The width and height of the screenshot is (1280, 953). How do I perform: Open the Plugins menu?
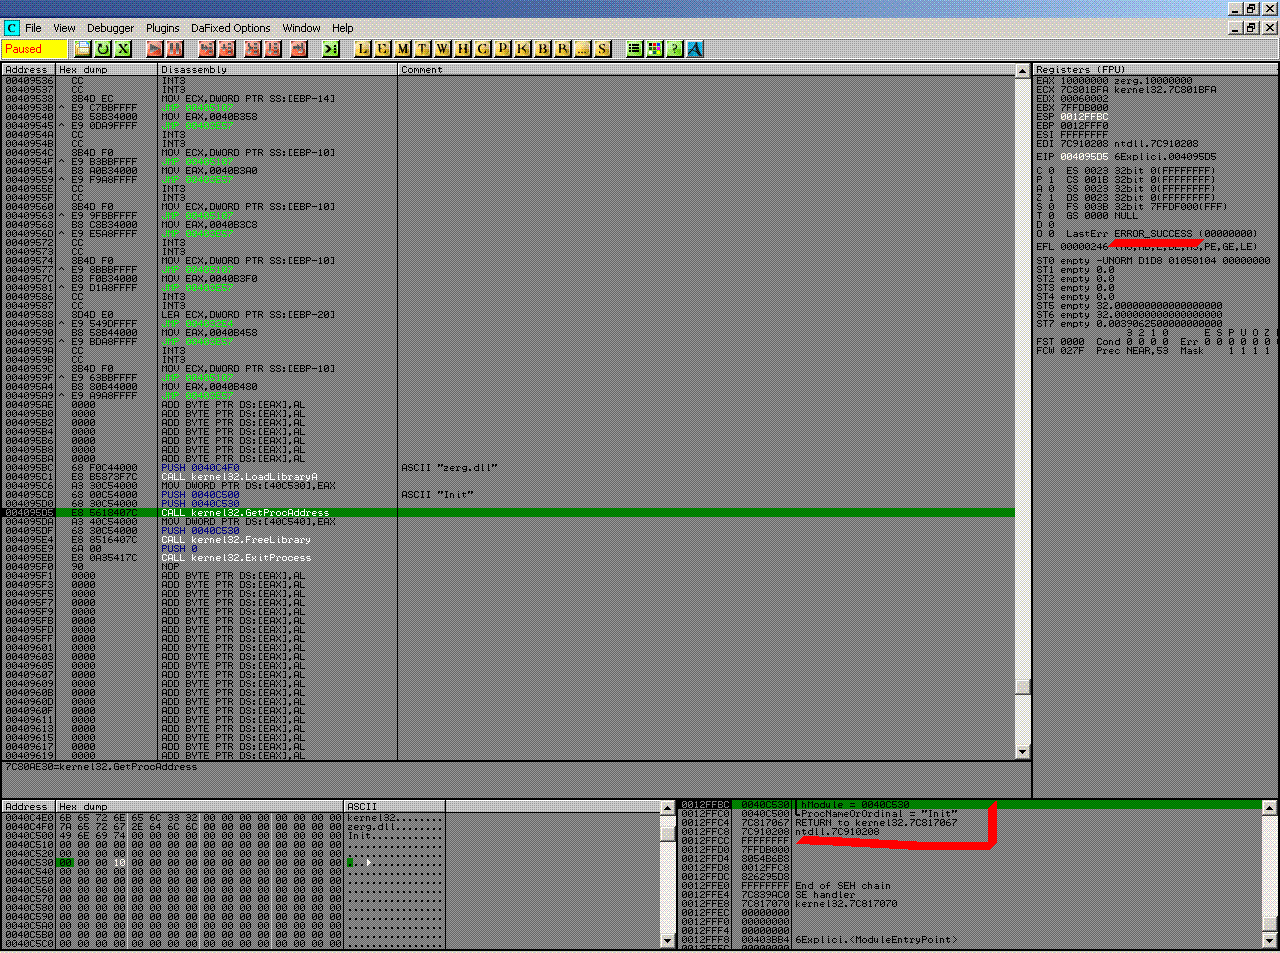tap(162, 28)
